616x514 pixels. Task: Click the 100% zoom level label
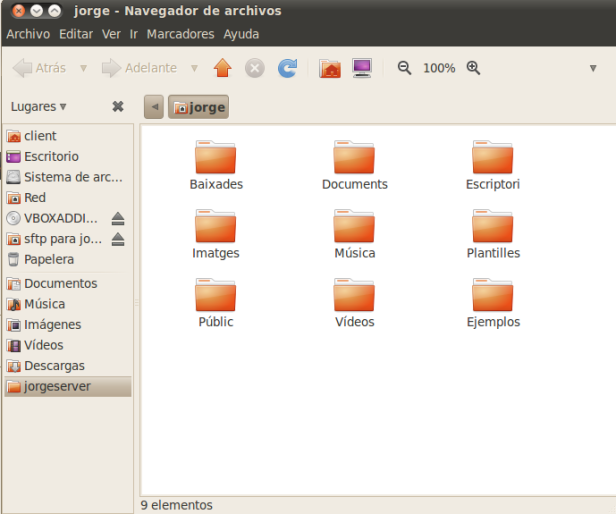click(x=439, y=68)
